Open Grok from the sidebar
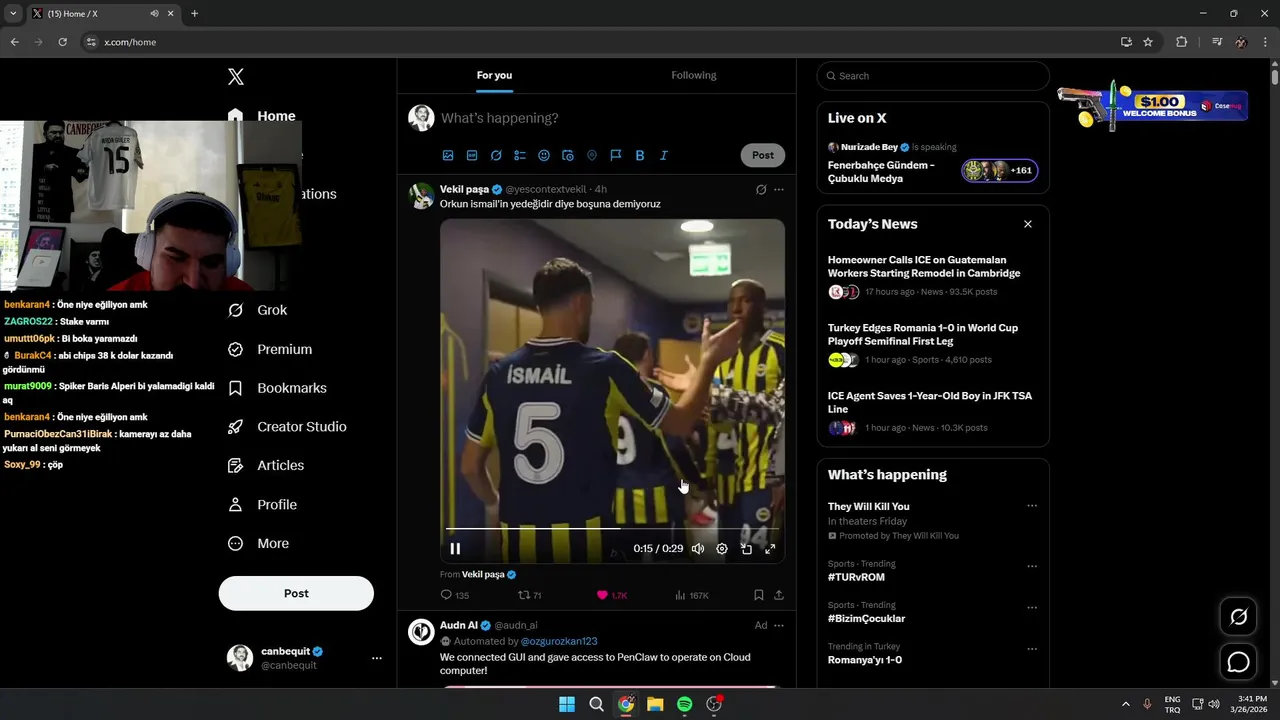This screenshot has width=1280, height=720. pos(258,310)
